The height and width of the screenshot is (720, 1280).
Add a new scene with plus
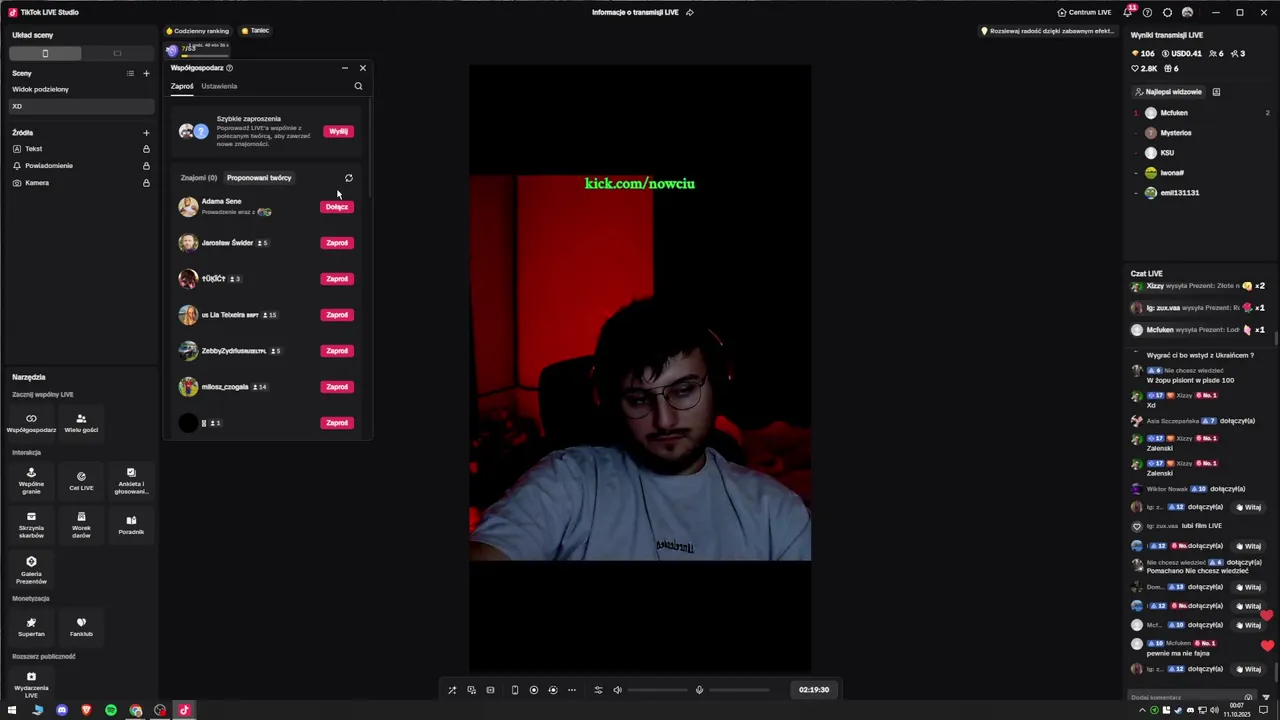(x=146, y=73)
